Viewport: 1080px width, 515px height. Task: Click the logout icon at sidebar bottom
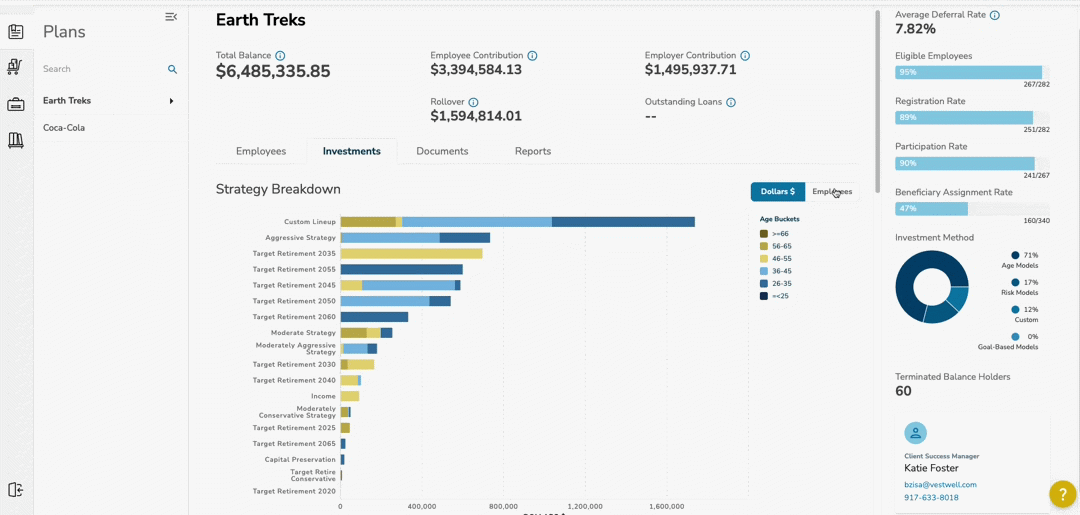click(15, 490)
